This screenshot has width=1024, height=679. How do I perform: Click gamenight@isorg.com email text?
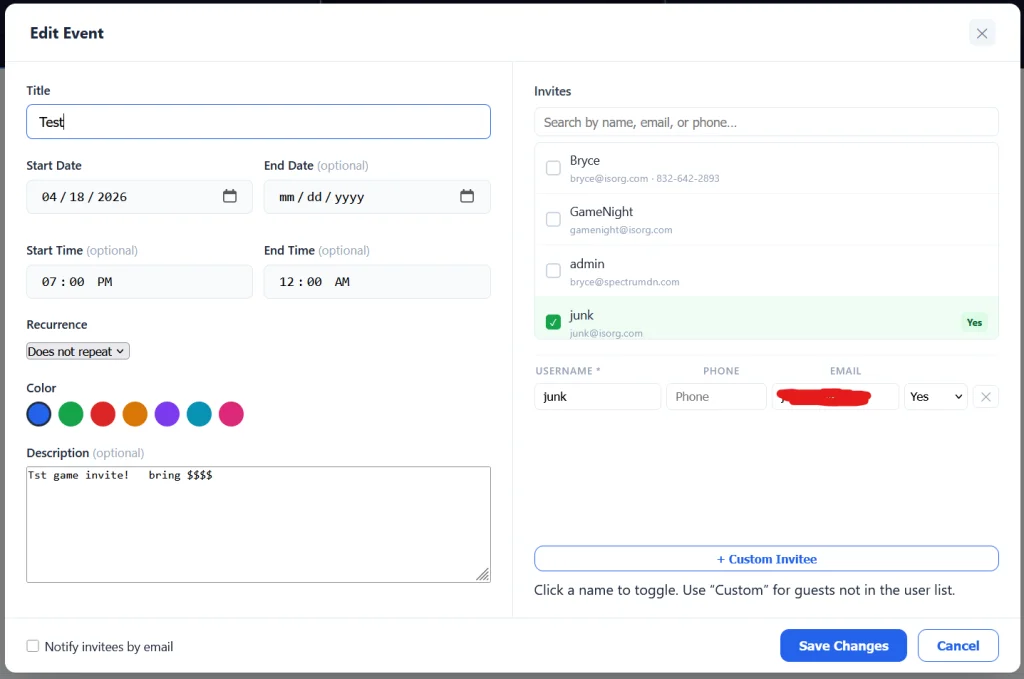[x=621, y=230]
